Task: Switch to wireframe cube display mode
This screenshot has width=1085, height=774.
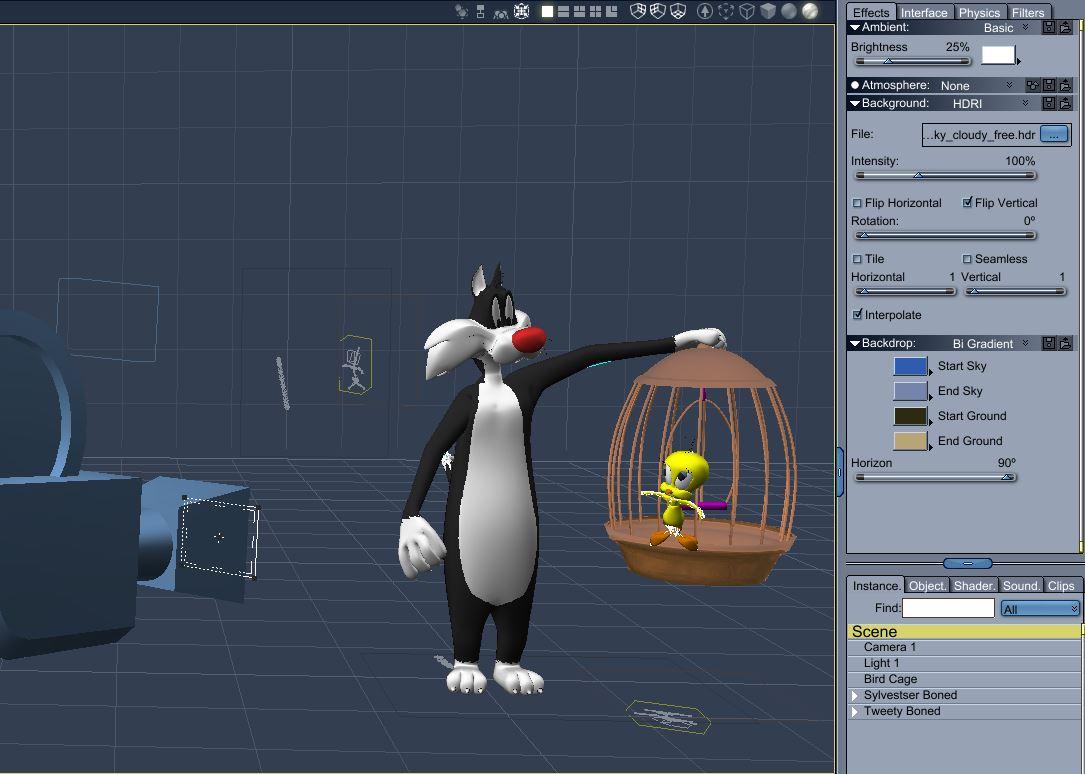Action: click(x=747, y=11)
